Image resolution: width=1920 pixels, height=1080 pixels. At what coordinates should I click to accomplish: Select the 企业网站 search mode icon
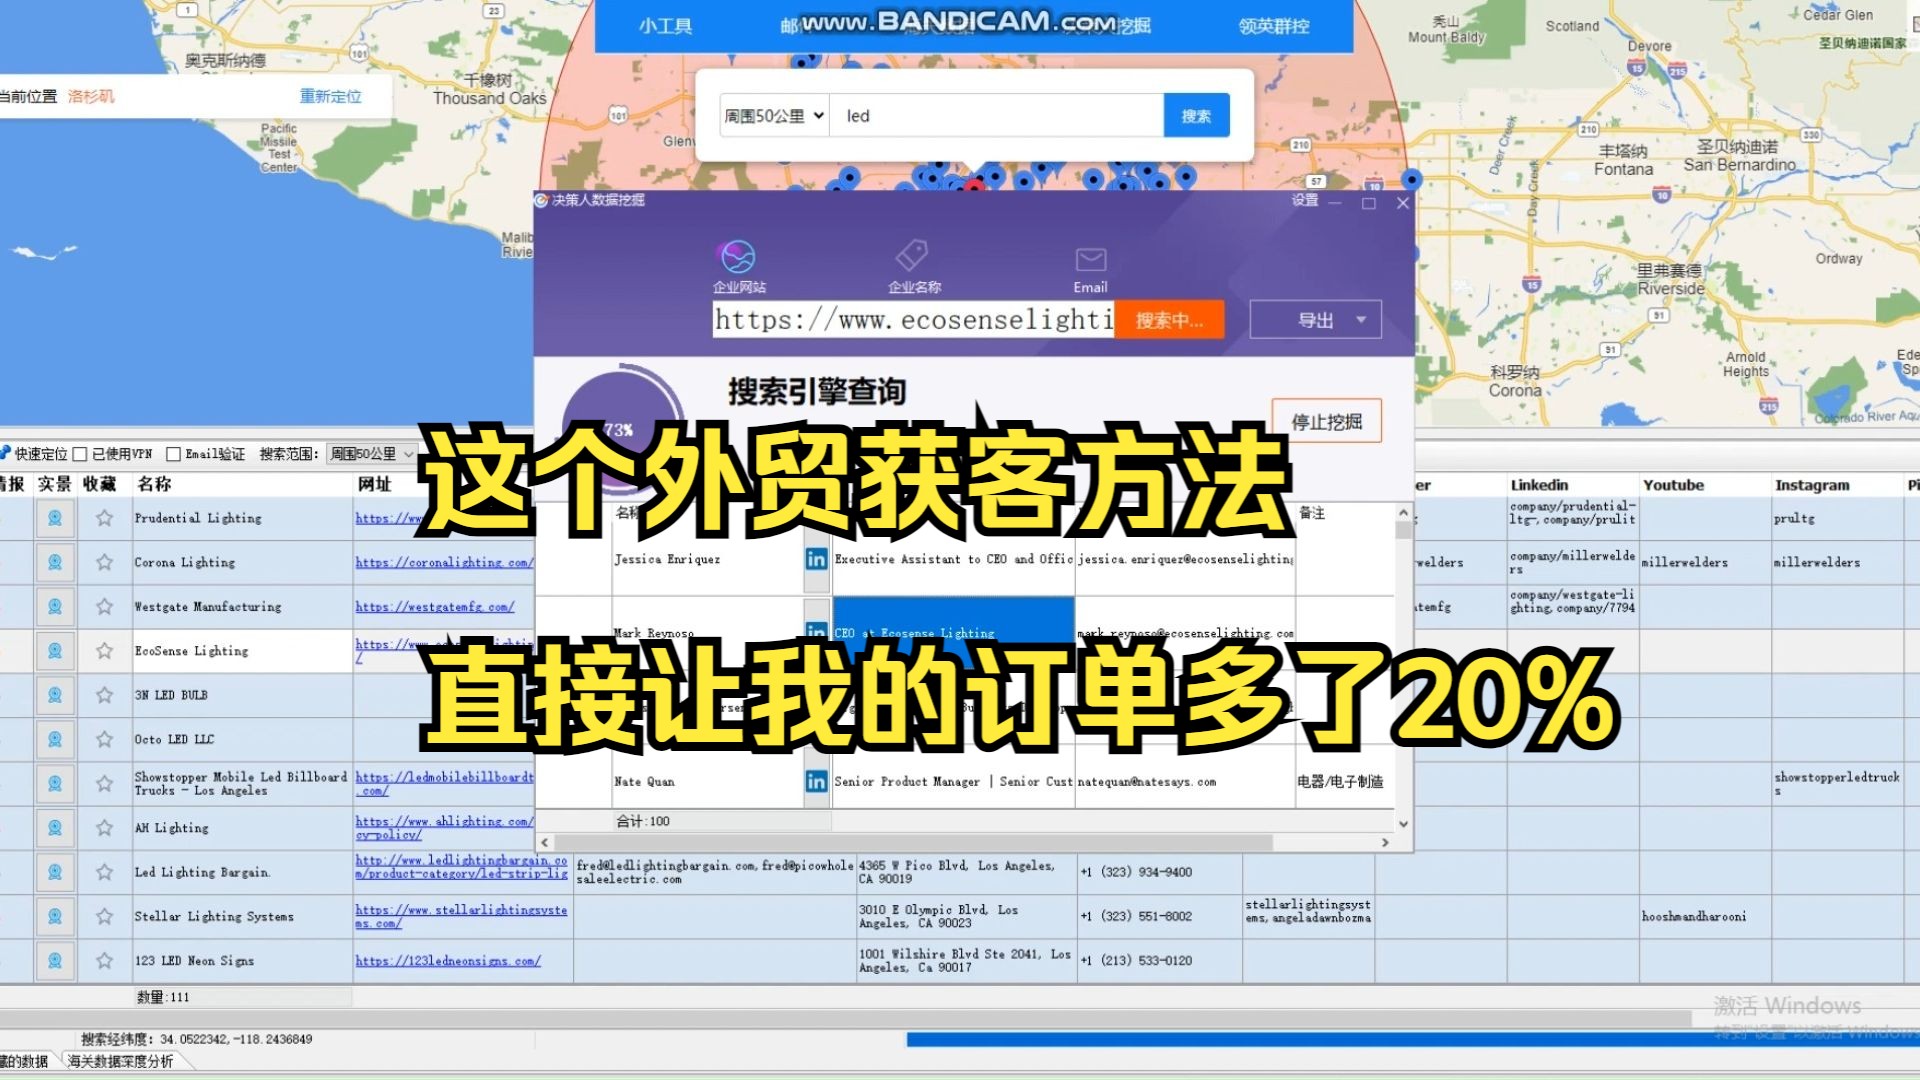739,258
